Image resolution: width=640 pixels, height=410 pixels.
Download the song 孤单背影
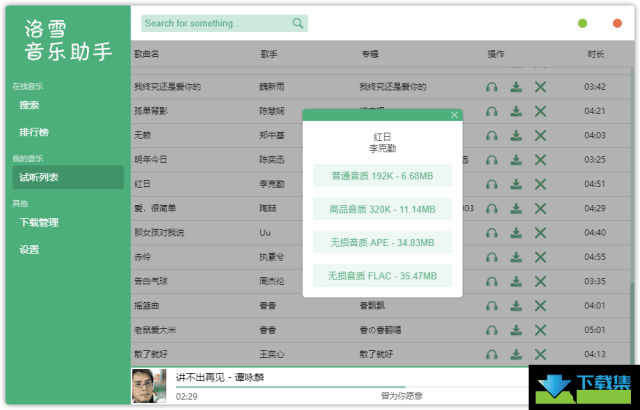(x=516, y=111)
